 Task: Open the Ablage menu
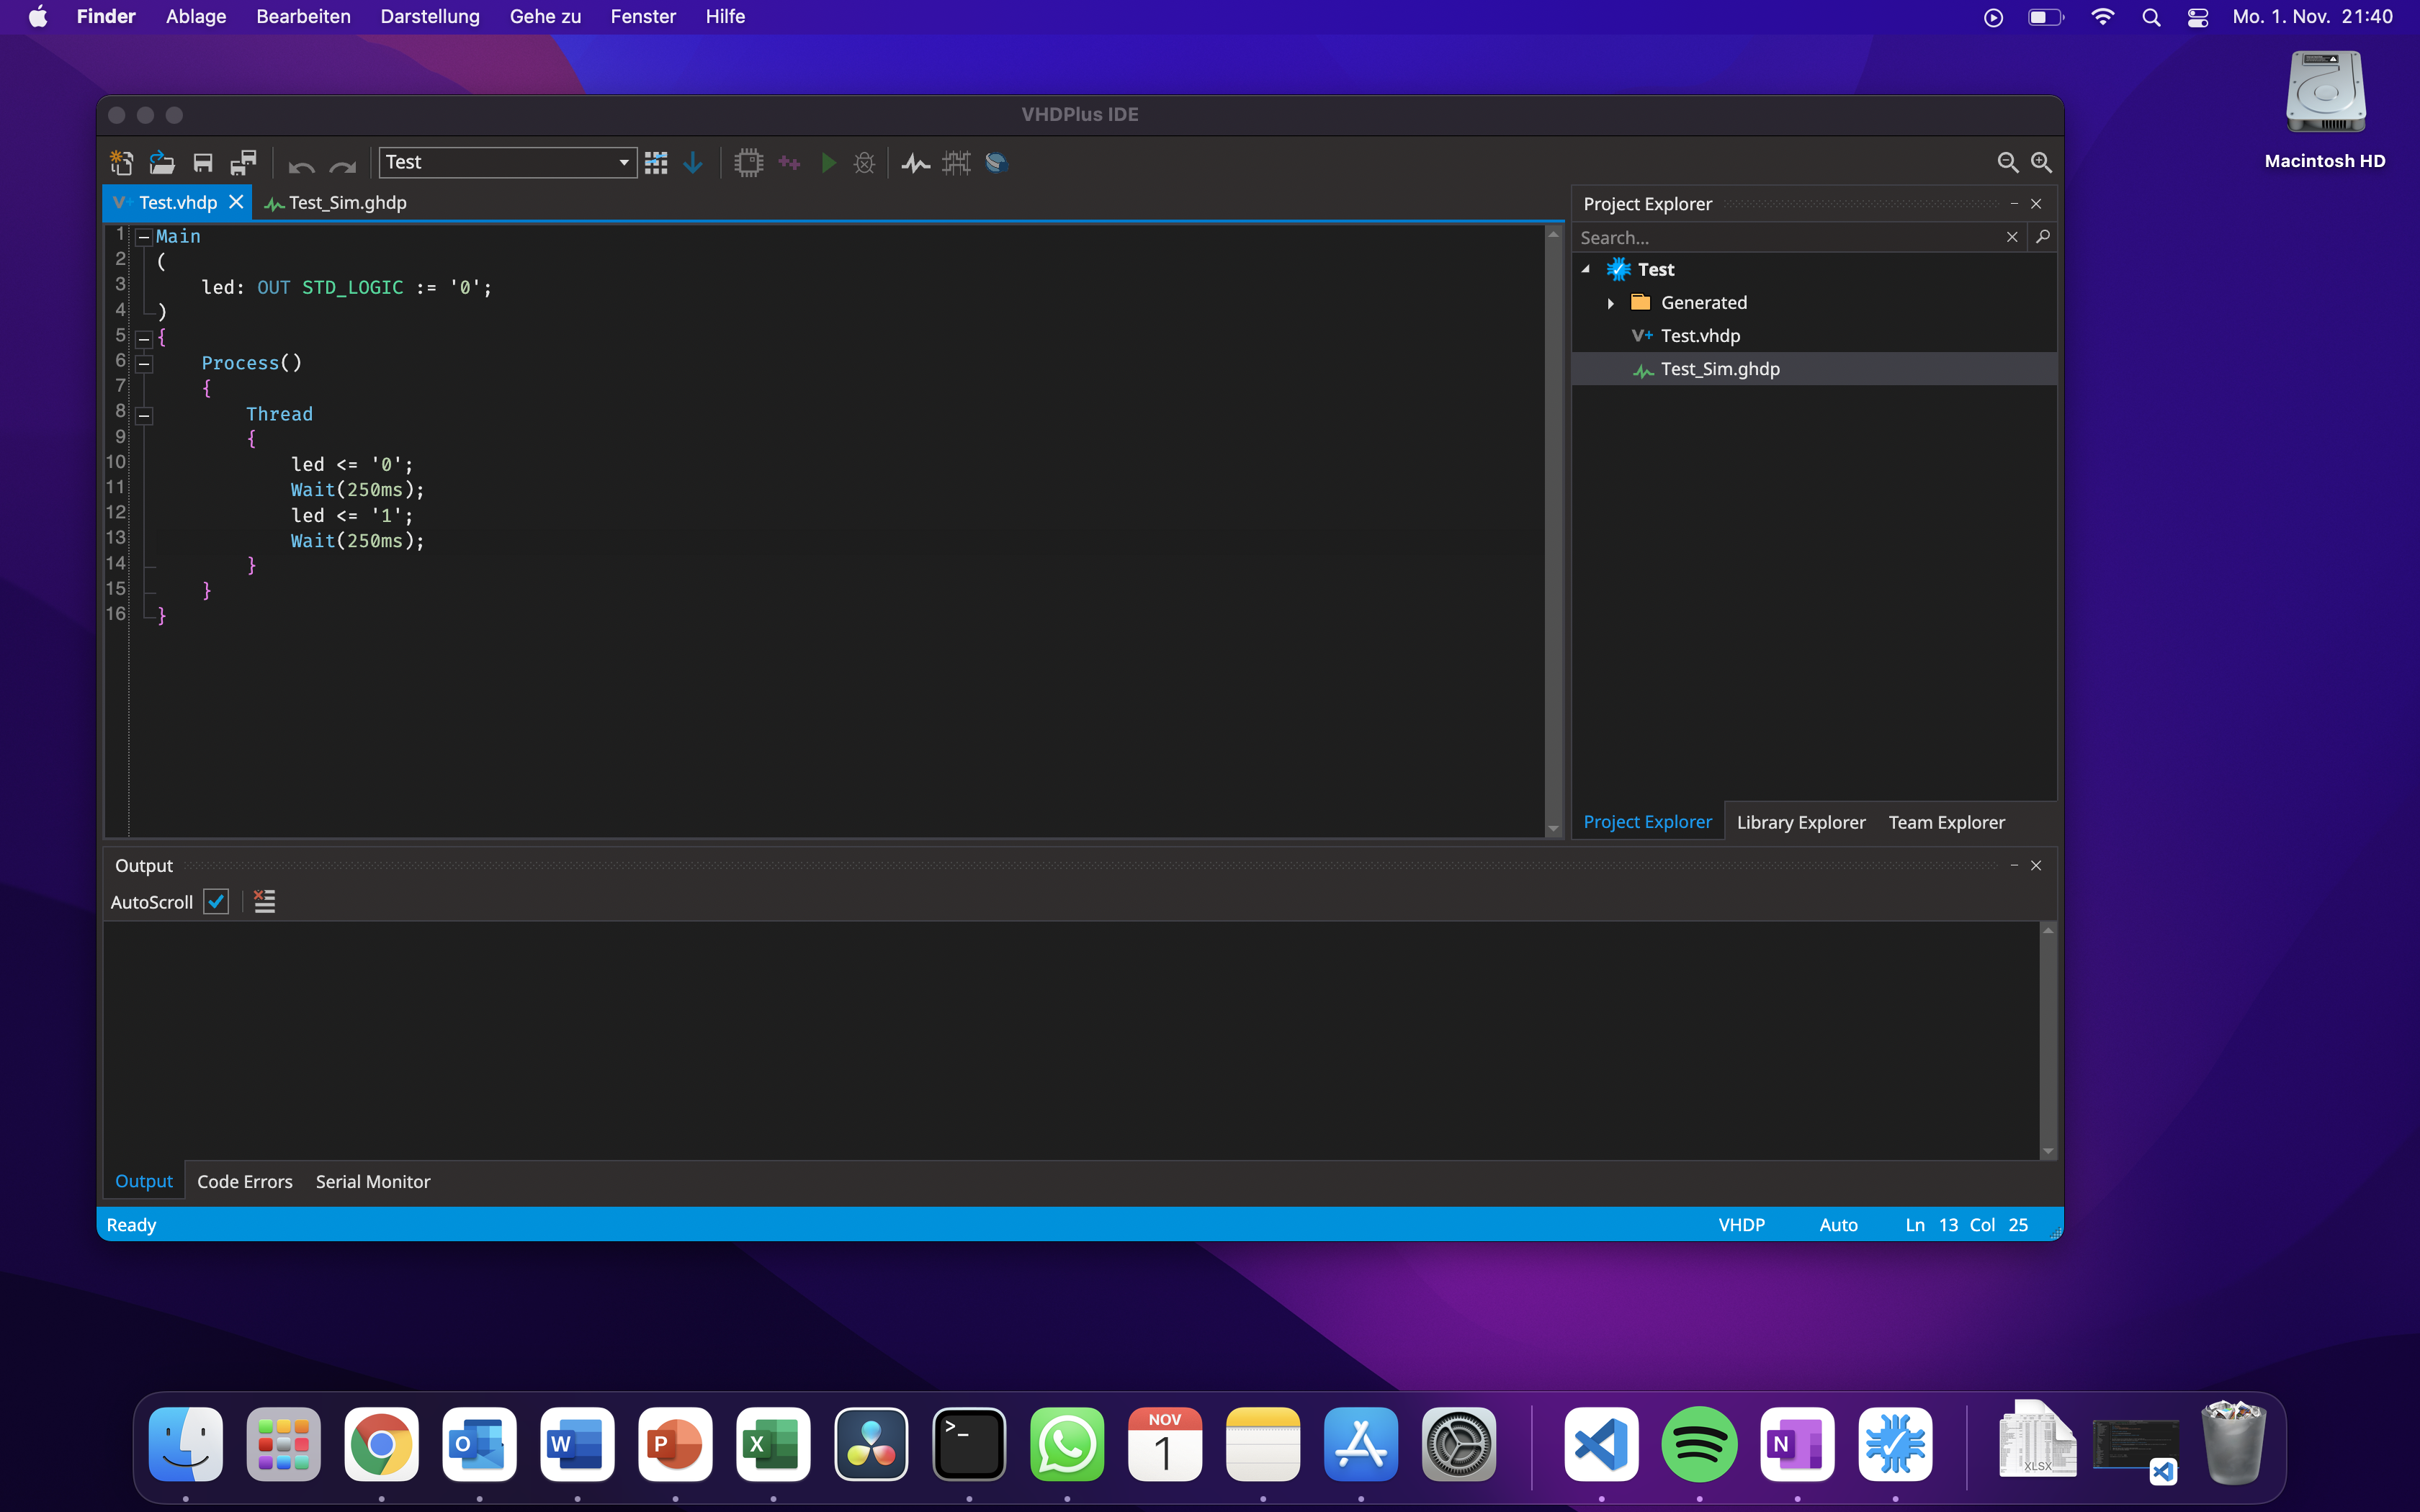tap(196, 17)
